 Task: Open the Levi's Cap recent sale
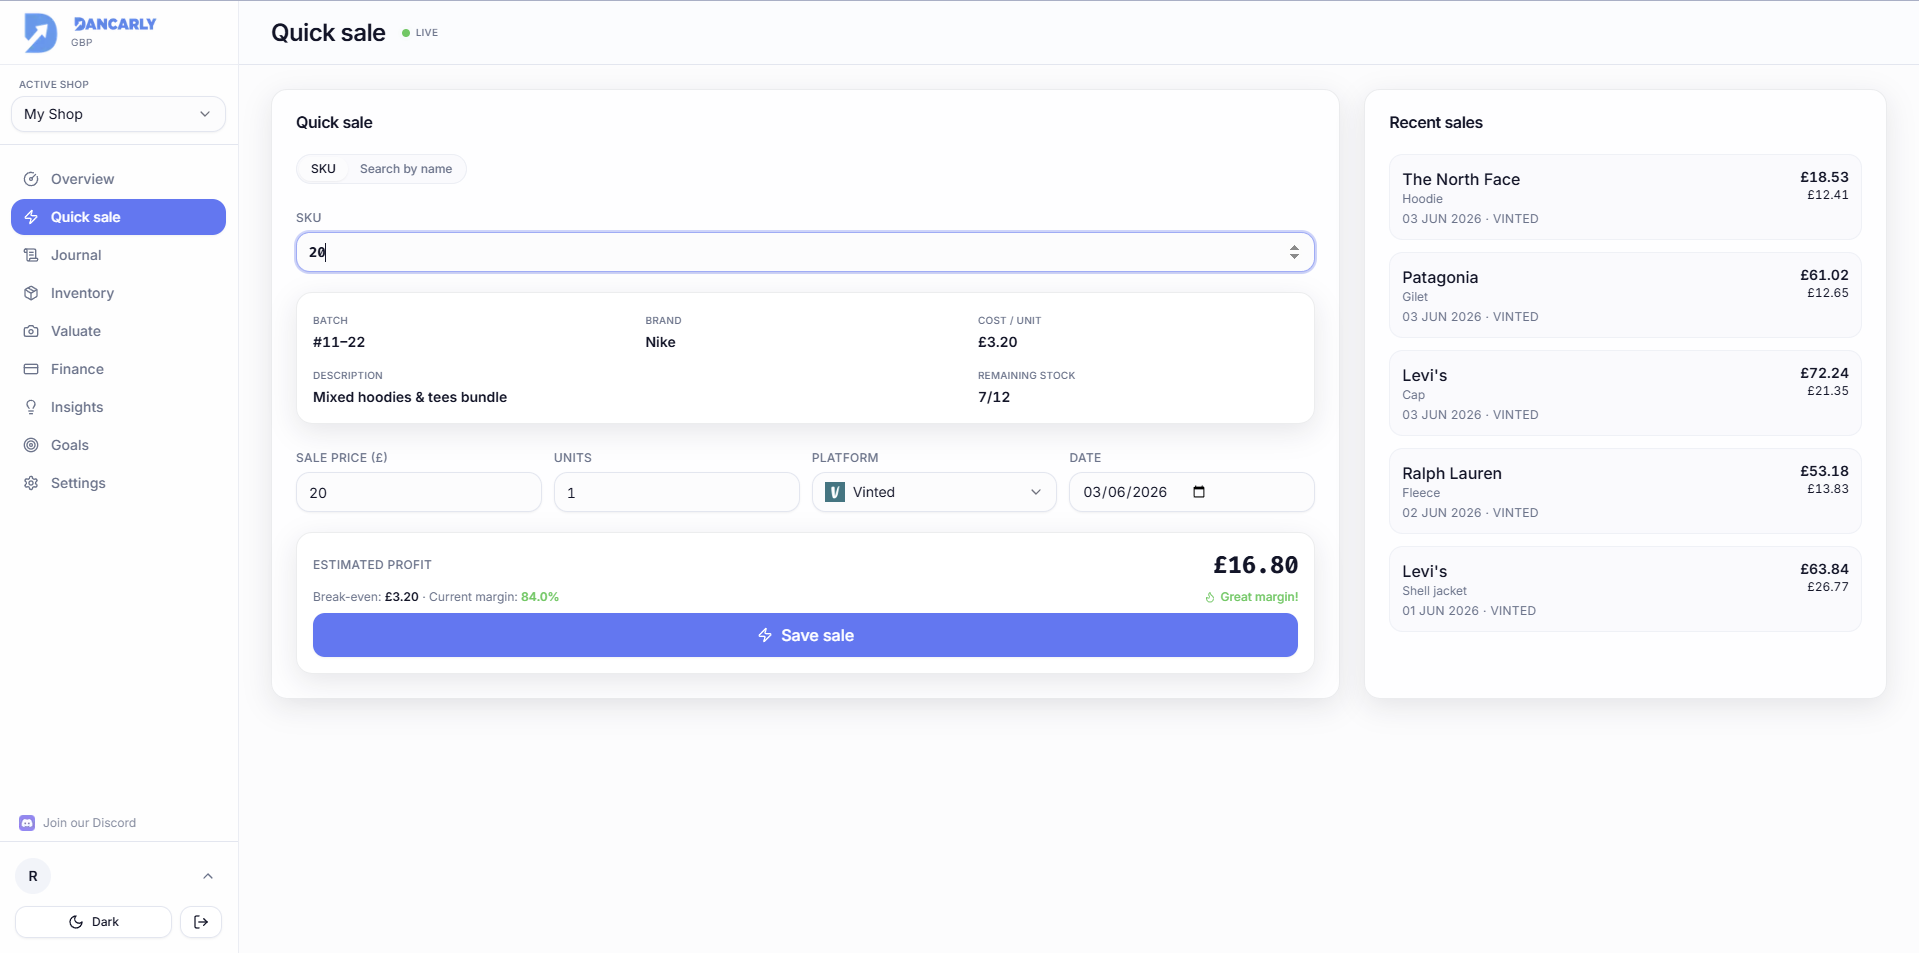click(x=1625, y=393)
